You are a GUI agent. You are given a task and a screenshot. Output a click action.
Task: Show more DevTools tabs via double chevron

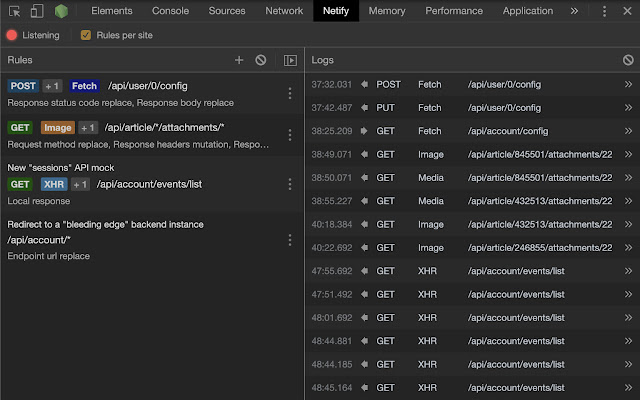click(x=574, y=11)
